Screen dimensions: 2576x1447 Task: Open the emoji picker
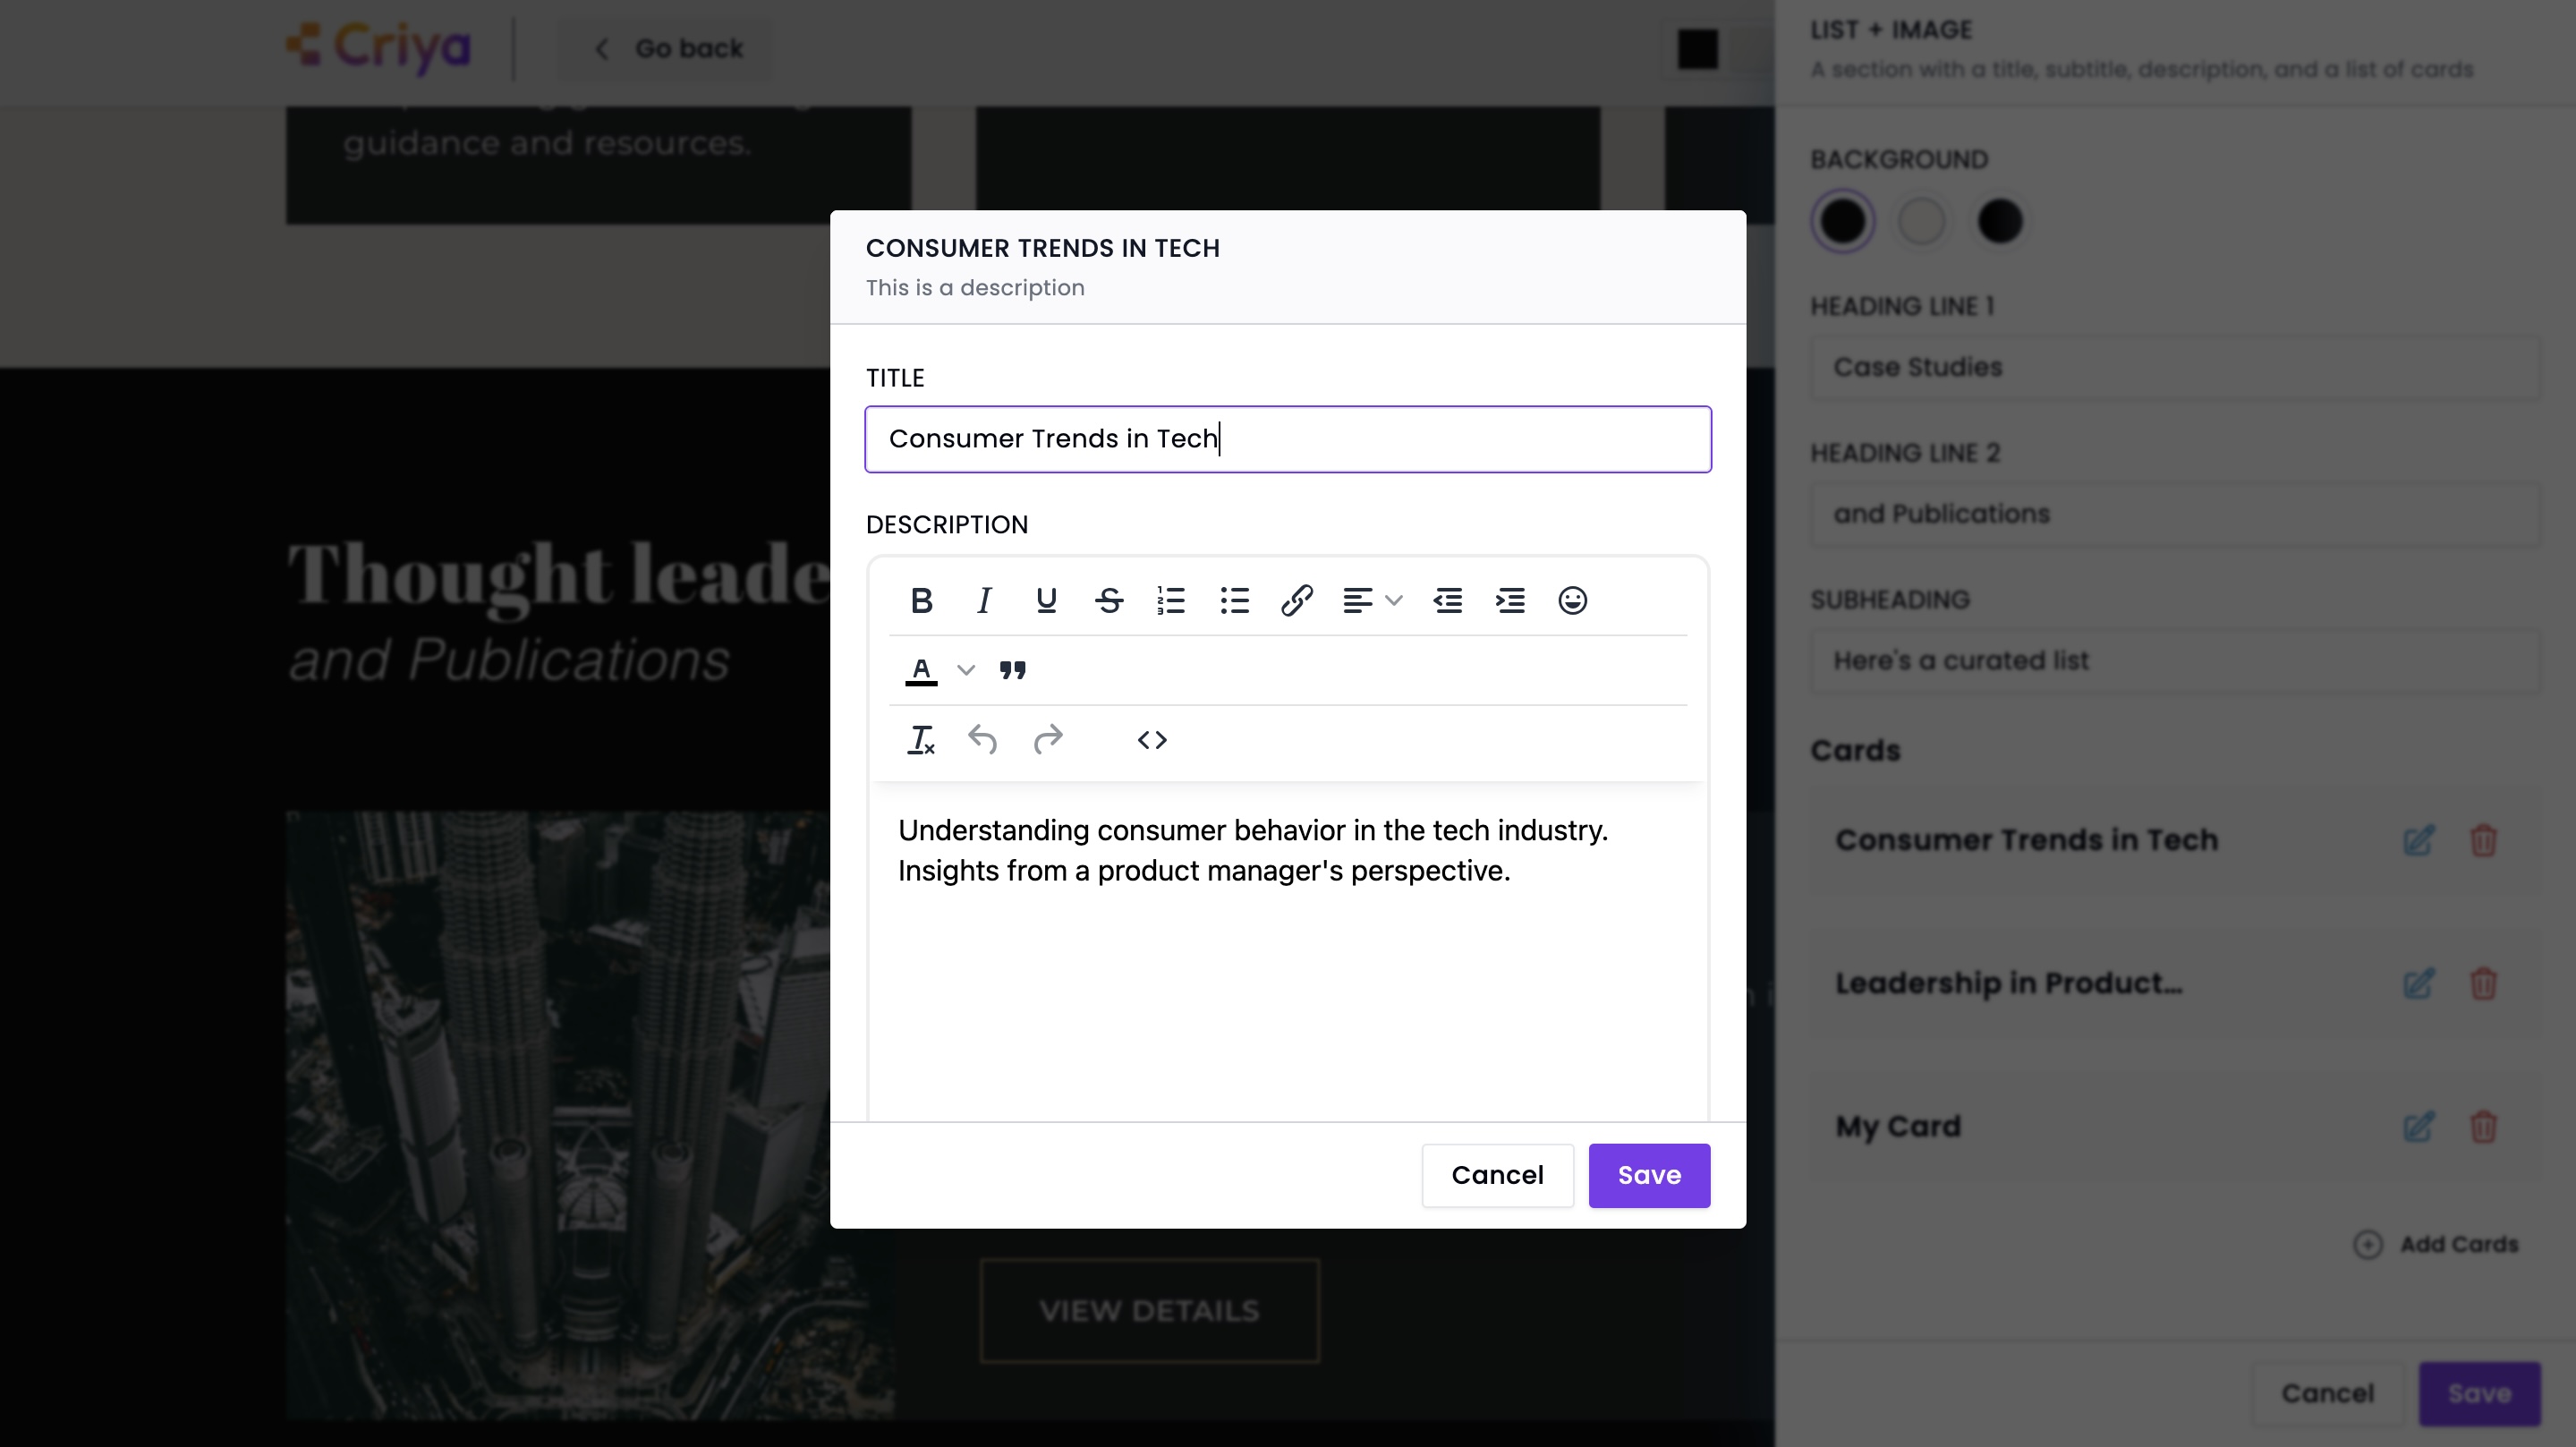click(x=1572, y=601)
